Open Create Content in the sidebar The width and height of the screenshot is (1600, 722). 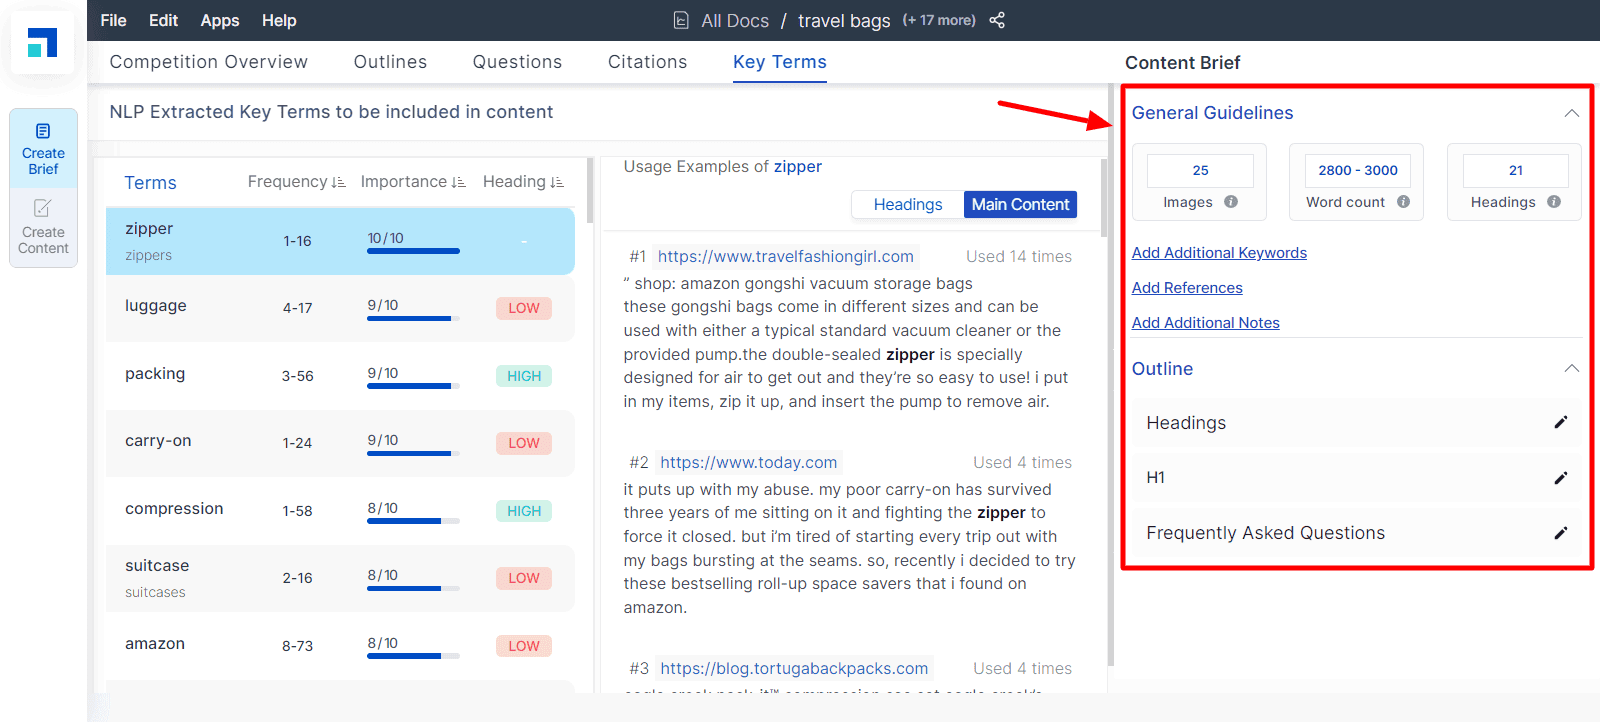pyautogui.click(x=43, y=227)
